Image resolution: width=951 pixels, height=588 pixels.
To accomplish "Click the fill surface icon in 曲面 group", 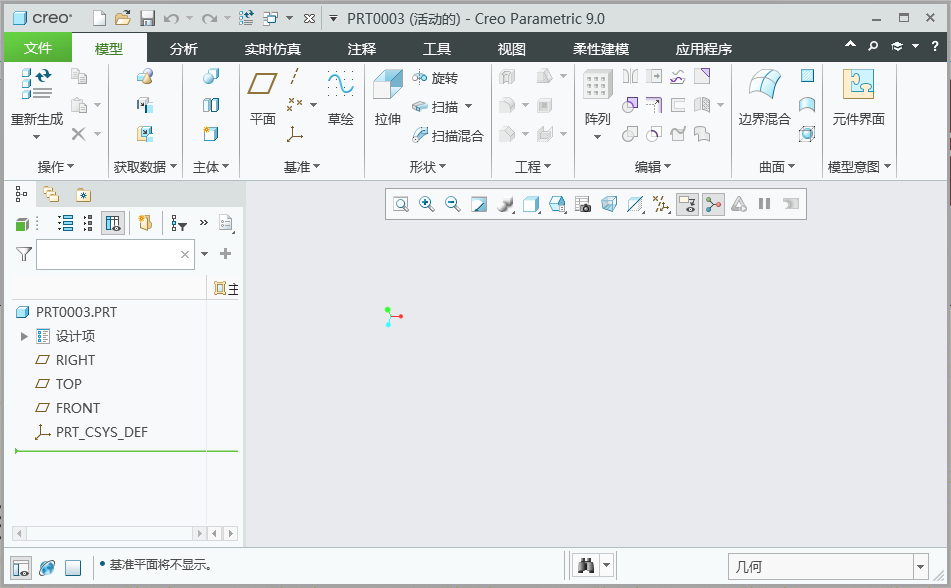I will tap(807, 75).
